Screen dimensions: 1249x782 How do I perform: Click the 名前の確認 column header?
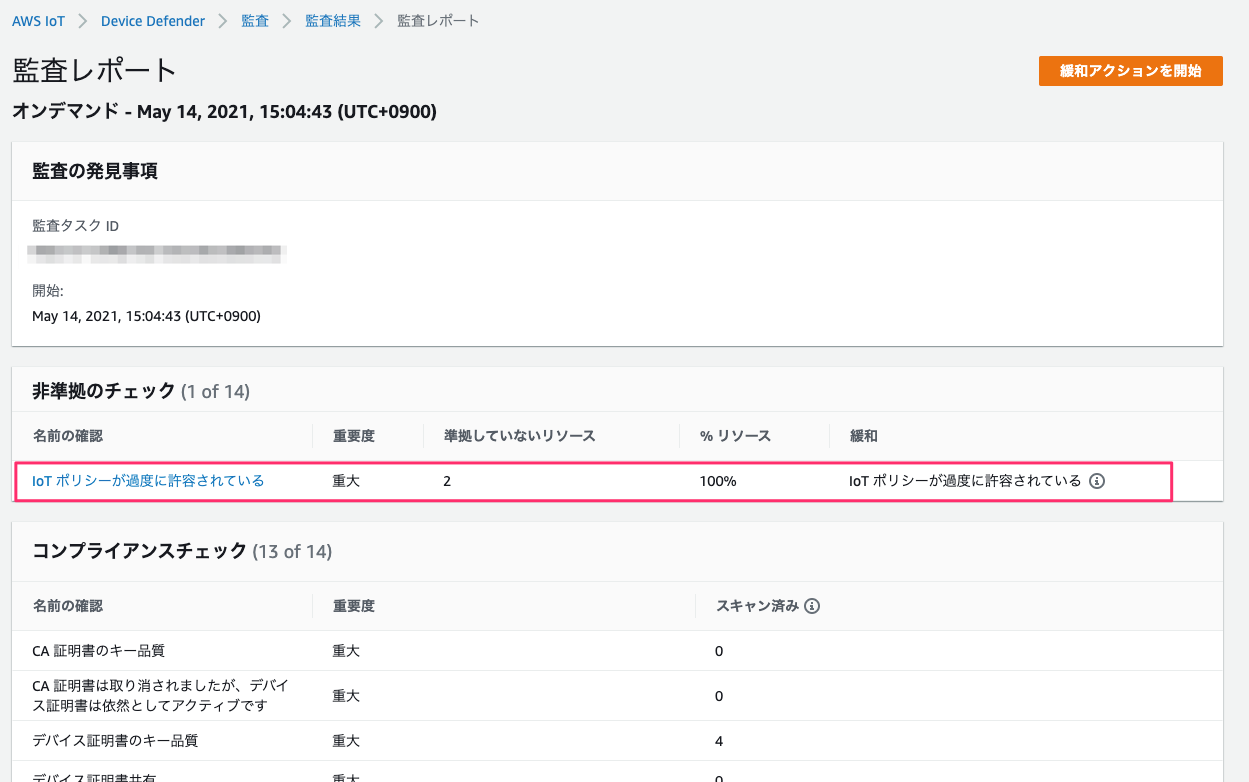(73, 435)
